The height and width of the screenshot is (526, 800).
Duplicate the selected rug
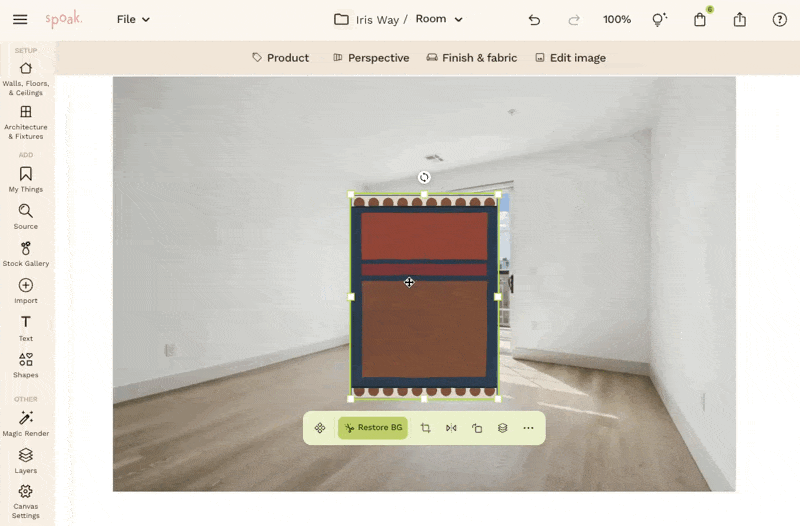click(477, 428)
